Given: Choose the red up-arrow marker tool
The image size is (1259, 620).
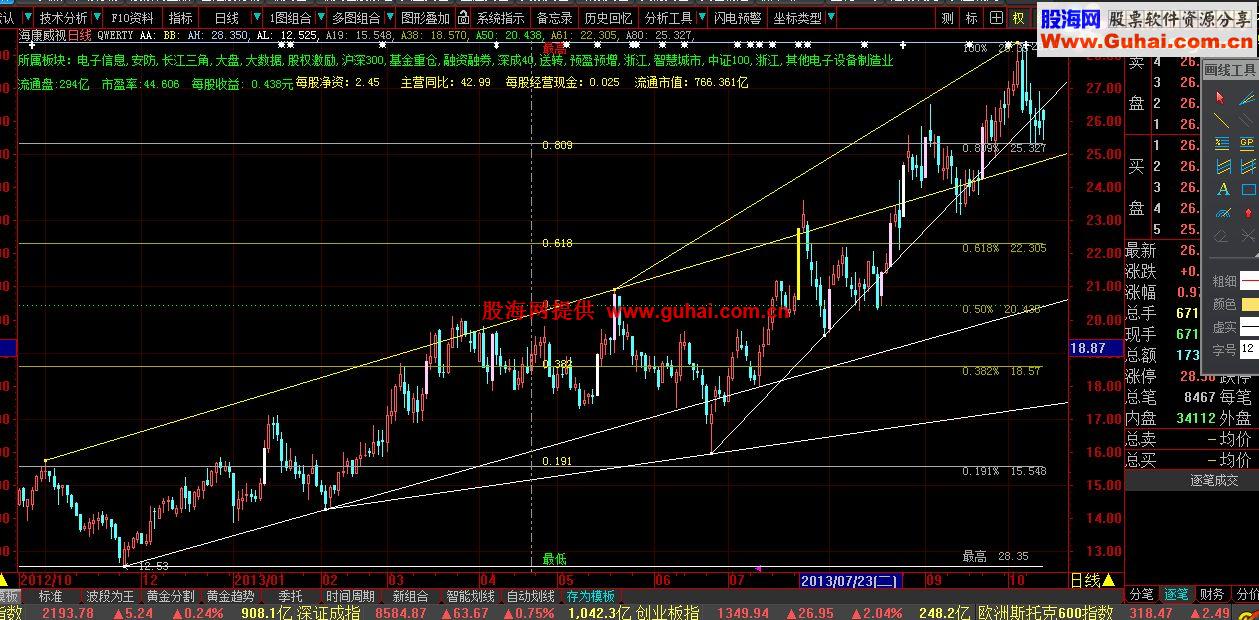Looking at the screenshot, I should pyautogui.click(x=1247, y=212).
